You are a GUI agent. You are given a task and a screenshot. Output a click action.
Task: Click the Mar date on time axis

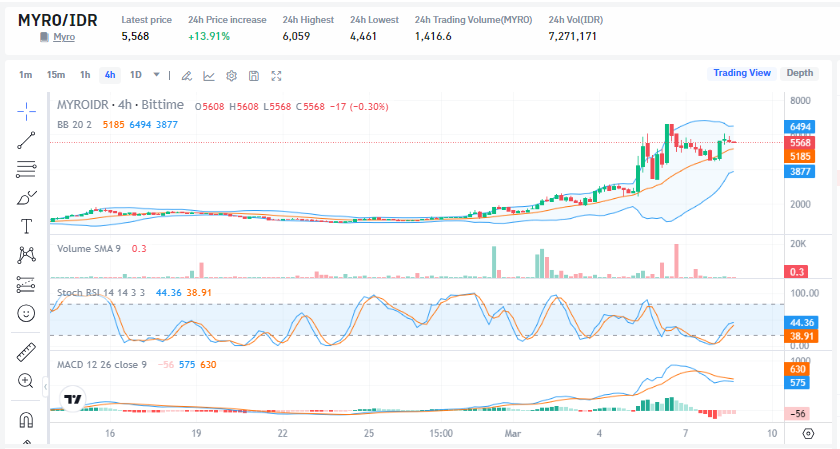[x=512, y=433]
